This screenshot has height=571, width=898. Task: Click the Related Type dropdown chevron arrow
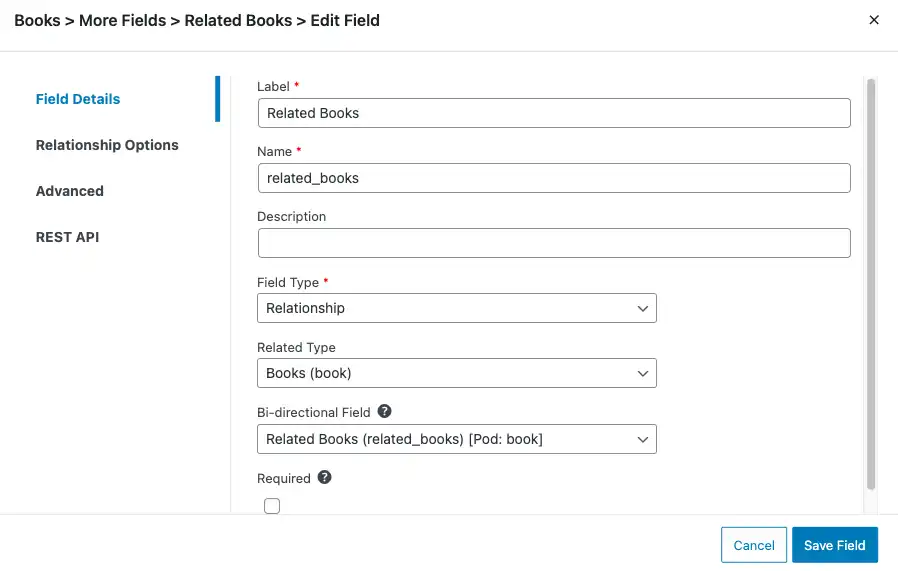tap(643, 373)
